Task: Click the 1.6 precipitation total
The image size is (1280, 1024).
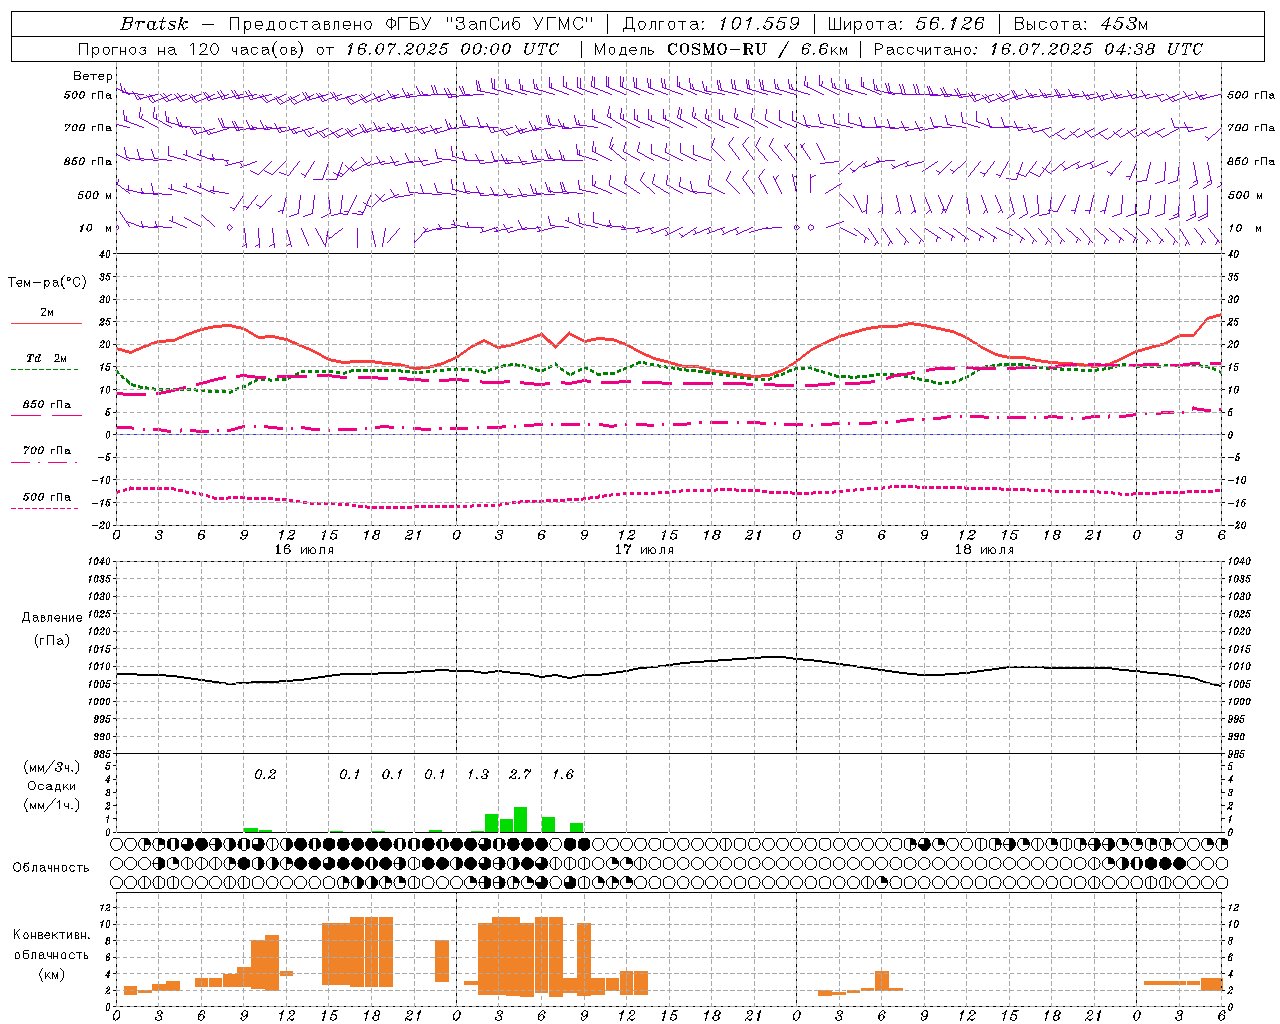Action: pos(563,774)
